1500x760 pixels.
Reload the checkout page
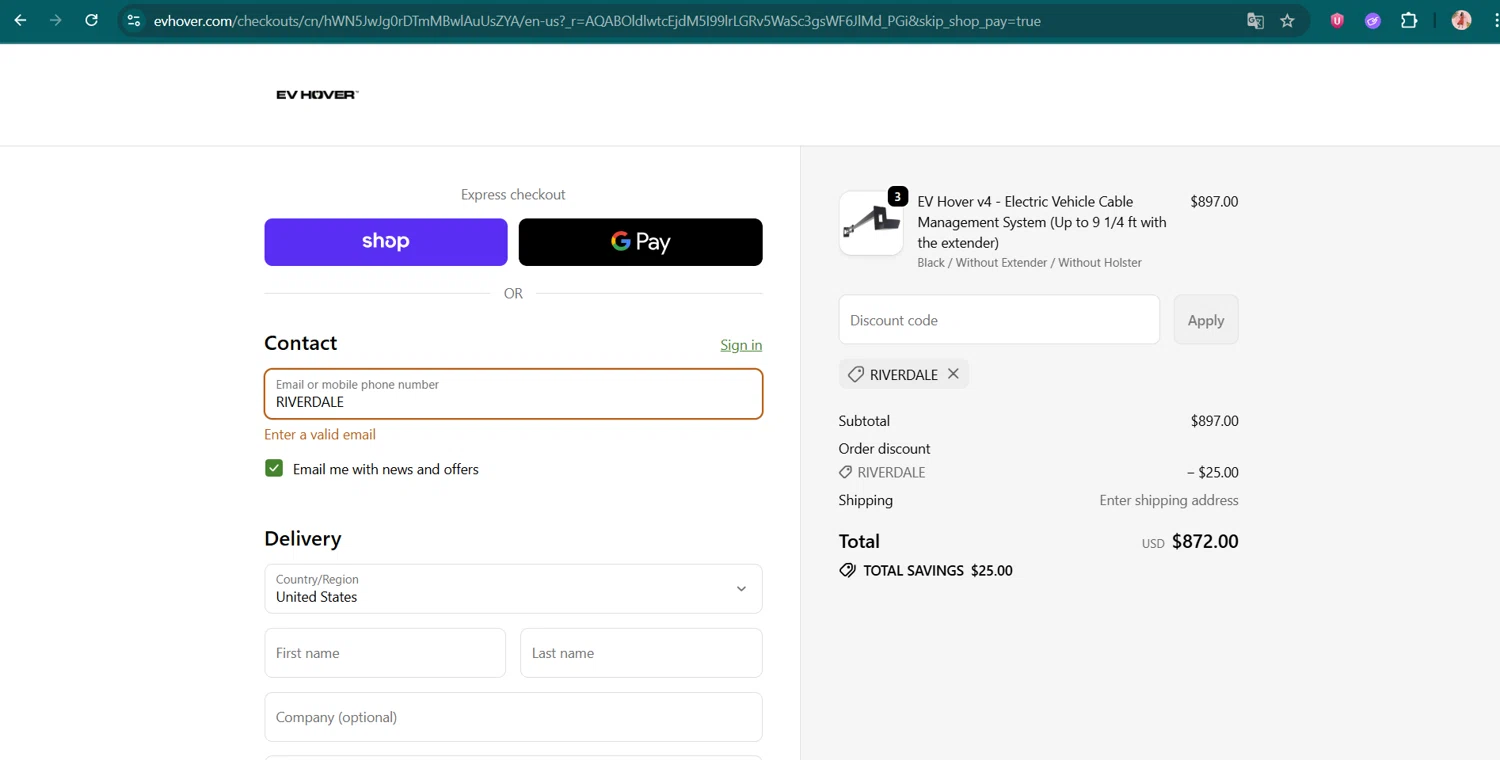tap(91, 20)
